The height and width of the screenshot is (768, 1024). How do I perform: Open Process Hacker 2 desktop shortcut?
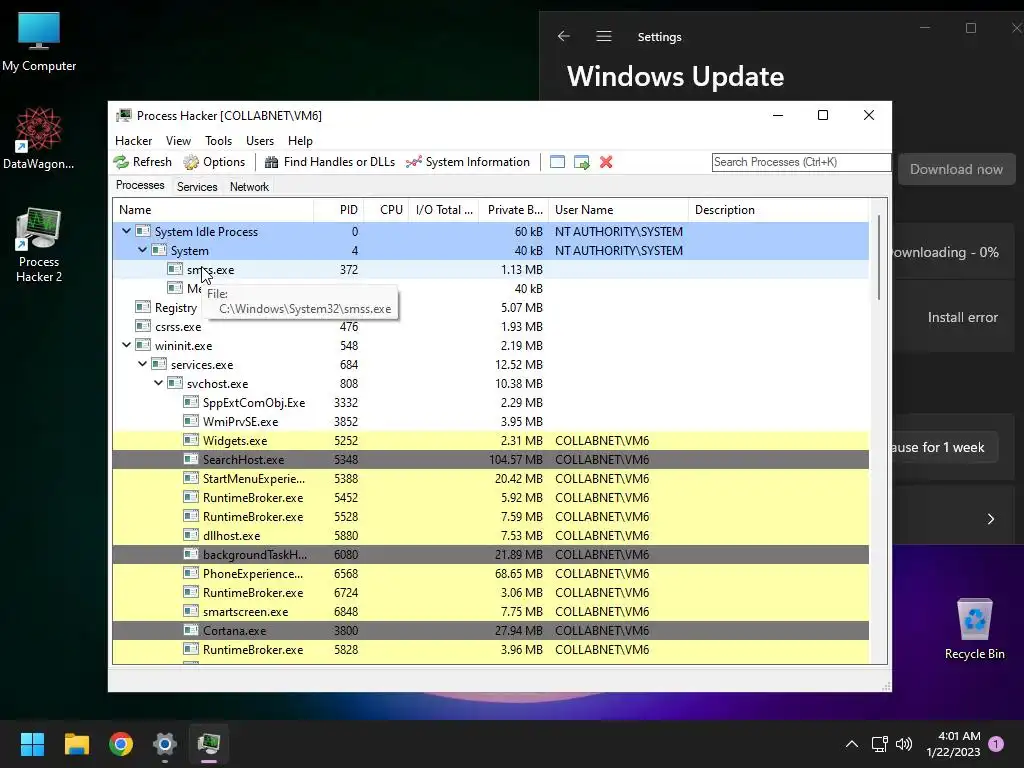click(x=39, y=245)
